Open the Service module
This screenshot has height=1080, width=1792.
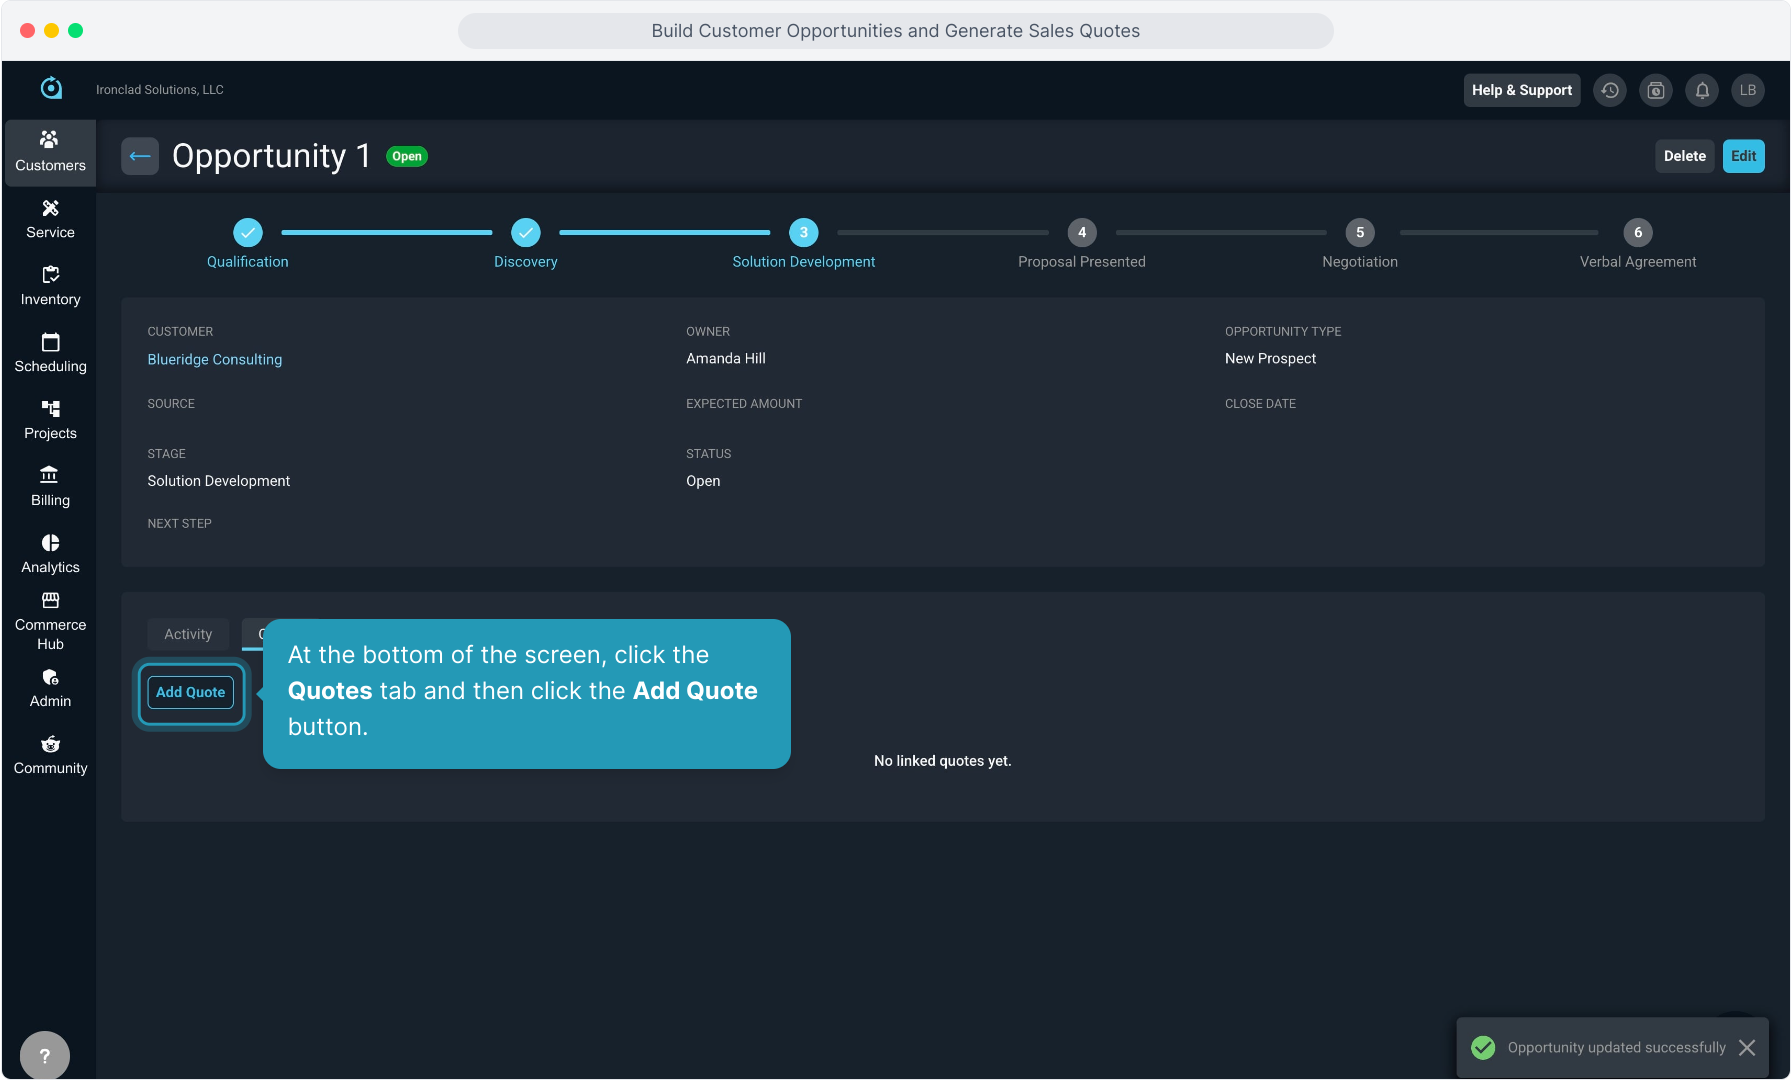click(x=50, y=219)
